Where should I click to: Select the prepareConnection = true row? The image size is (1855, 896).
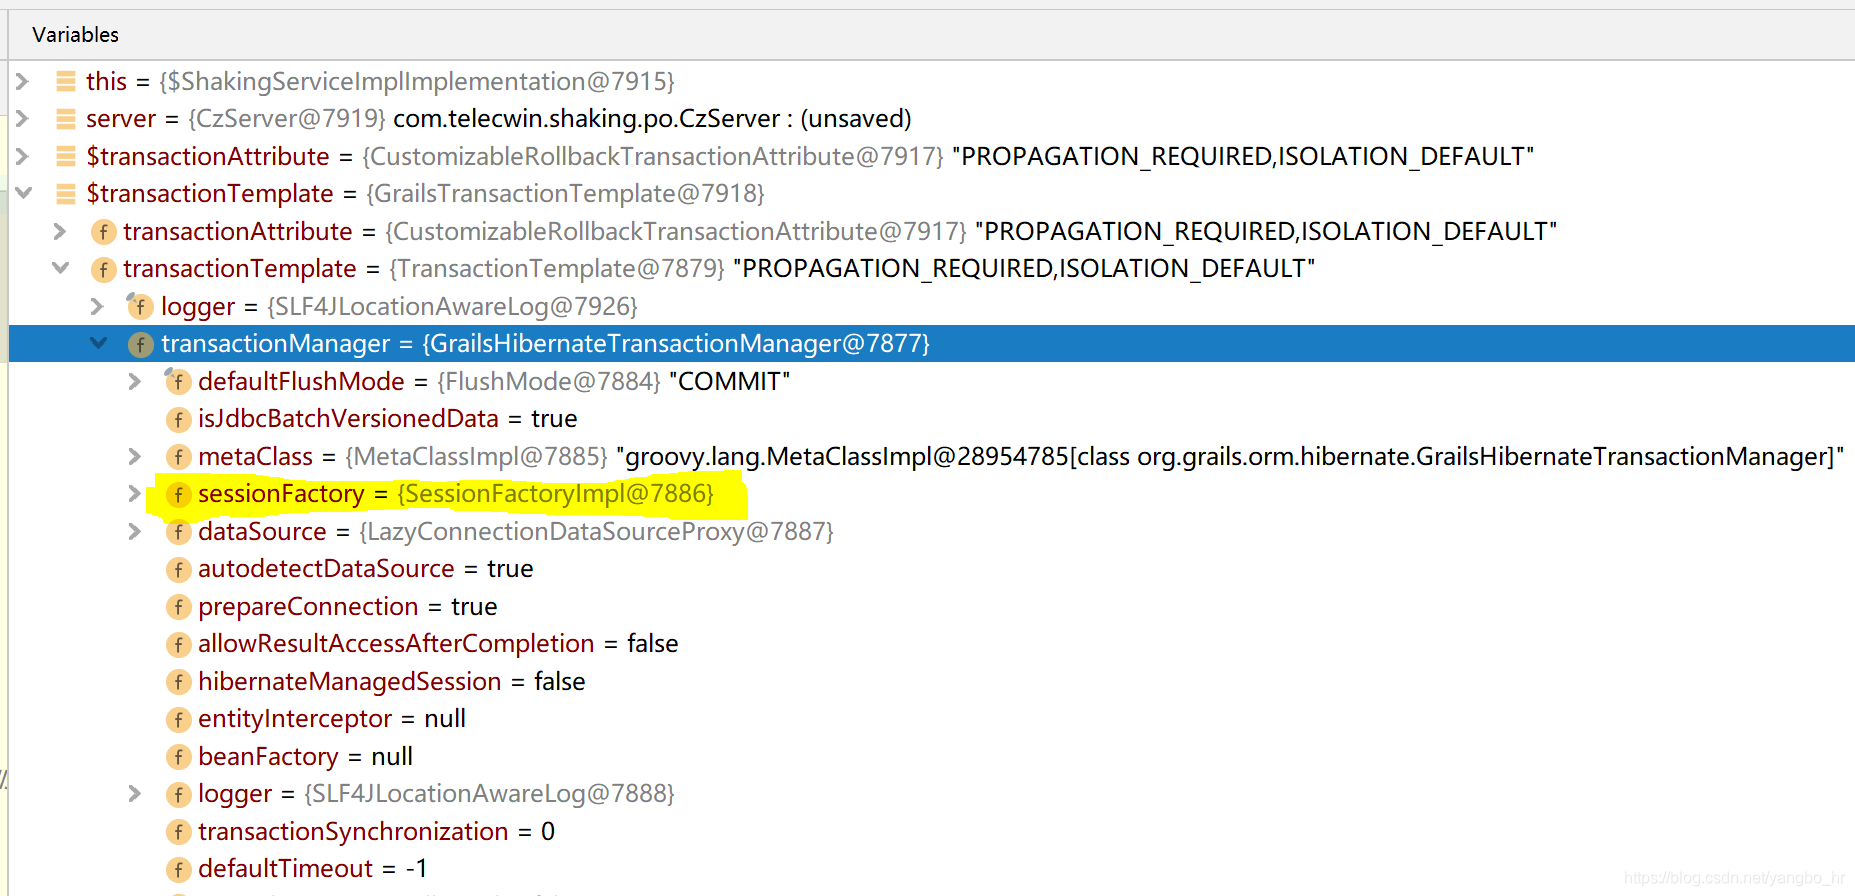coord(347,606)
